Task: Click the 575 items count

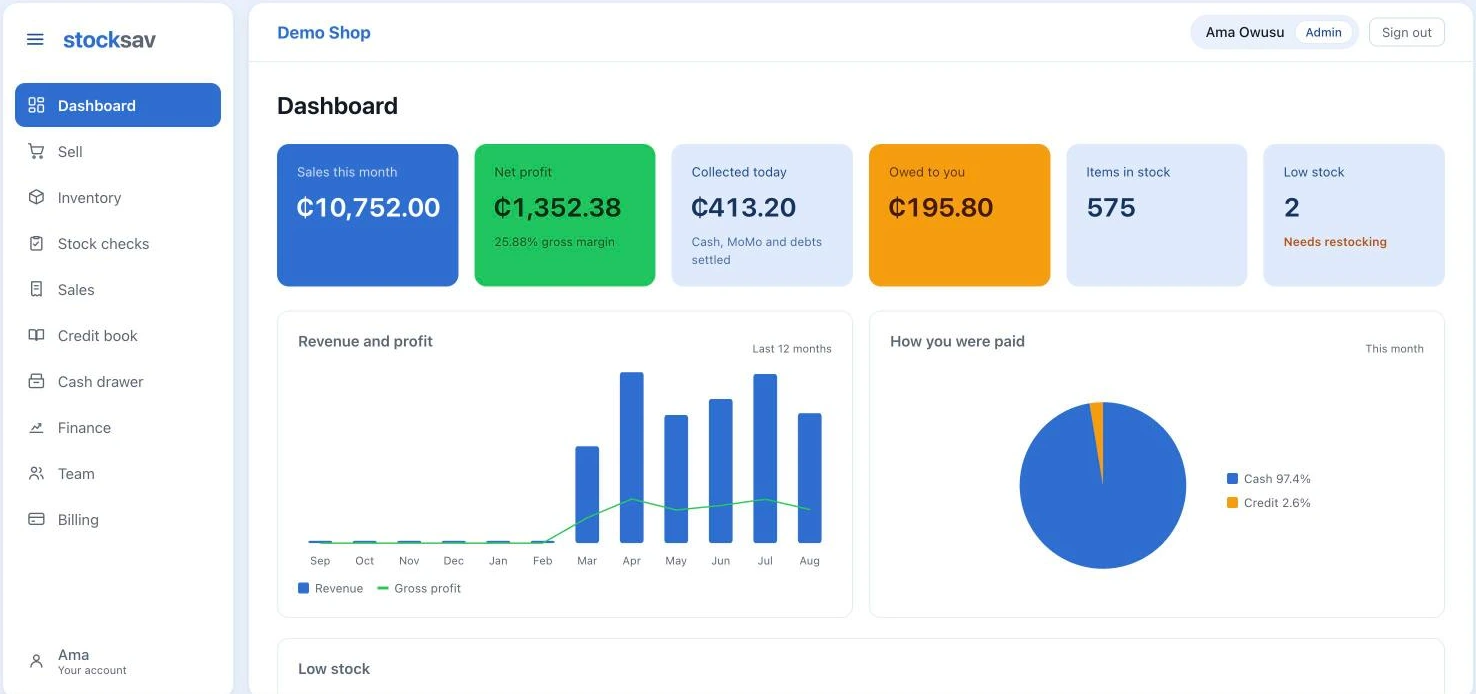Action: pos(1111,207)
